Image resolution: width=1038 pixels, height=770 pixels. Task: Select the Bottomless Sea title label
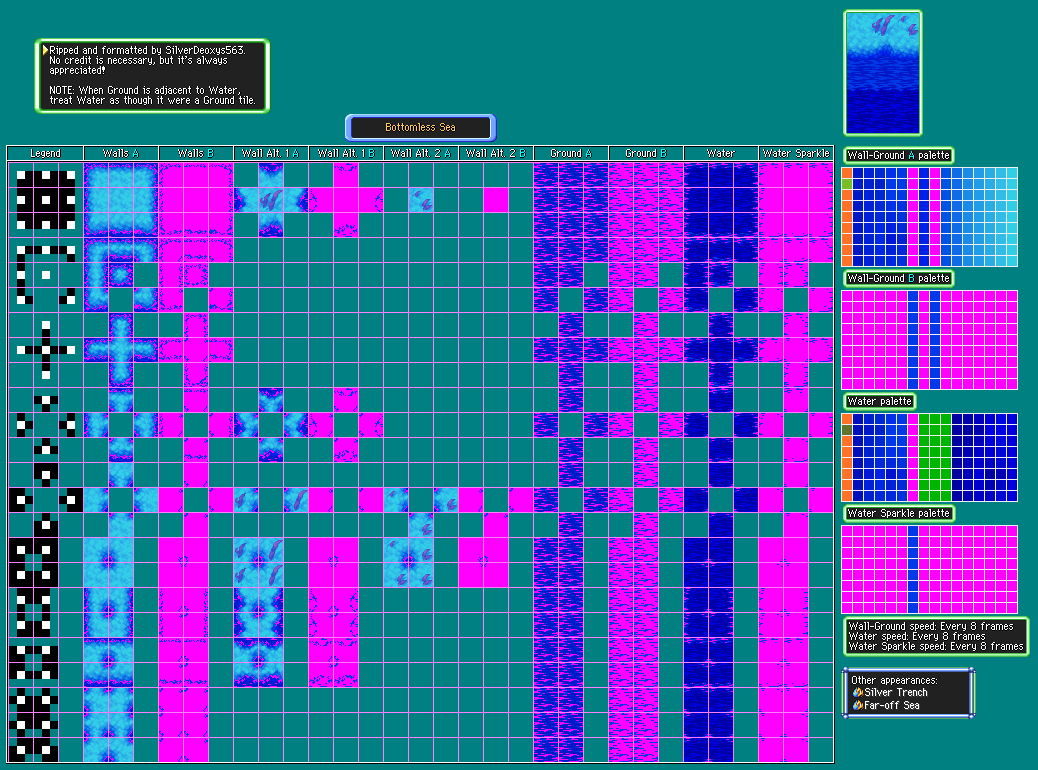[420, 127]
